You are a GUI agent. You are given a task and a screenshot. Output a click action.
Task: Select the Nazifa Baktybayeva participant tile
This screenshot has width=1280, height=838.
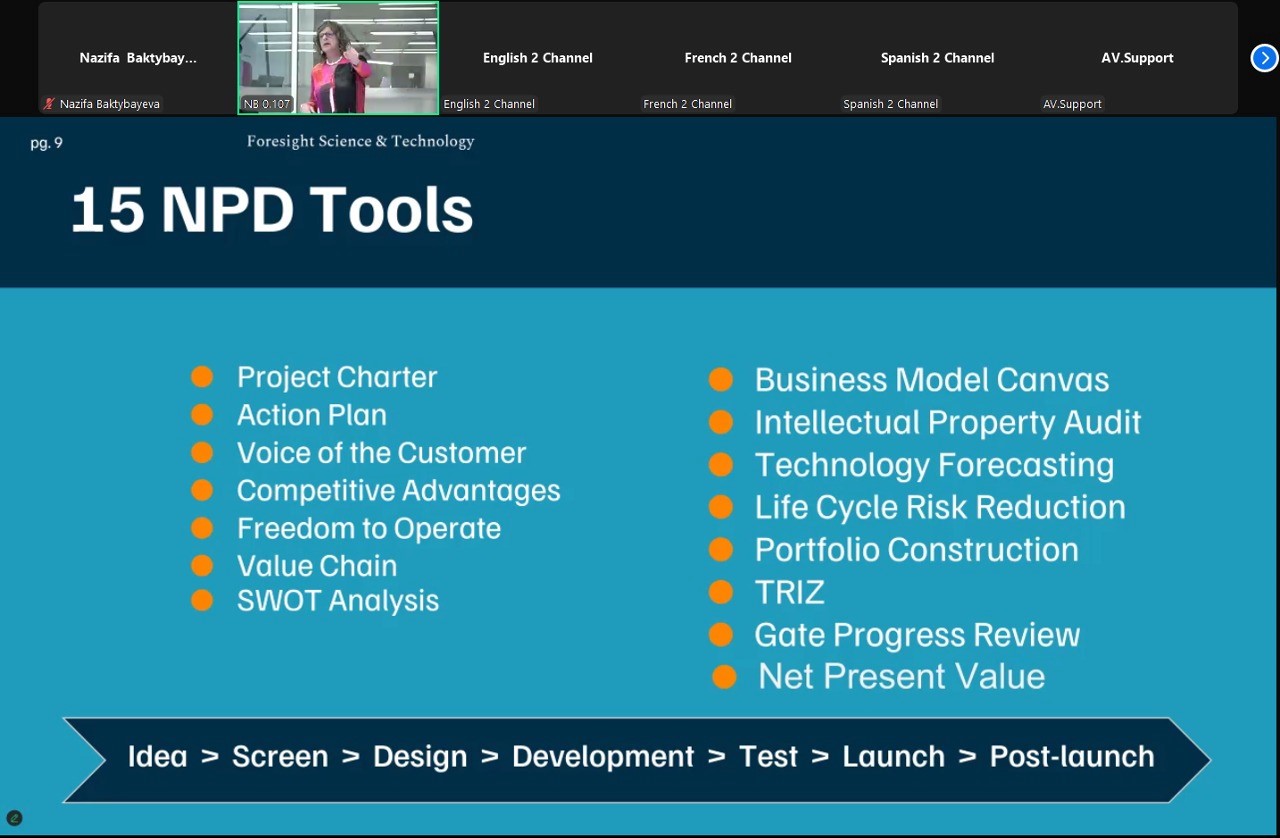coord(138,58)
